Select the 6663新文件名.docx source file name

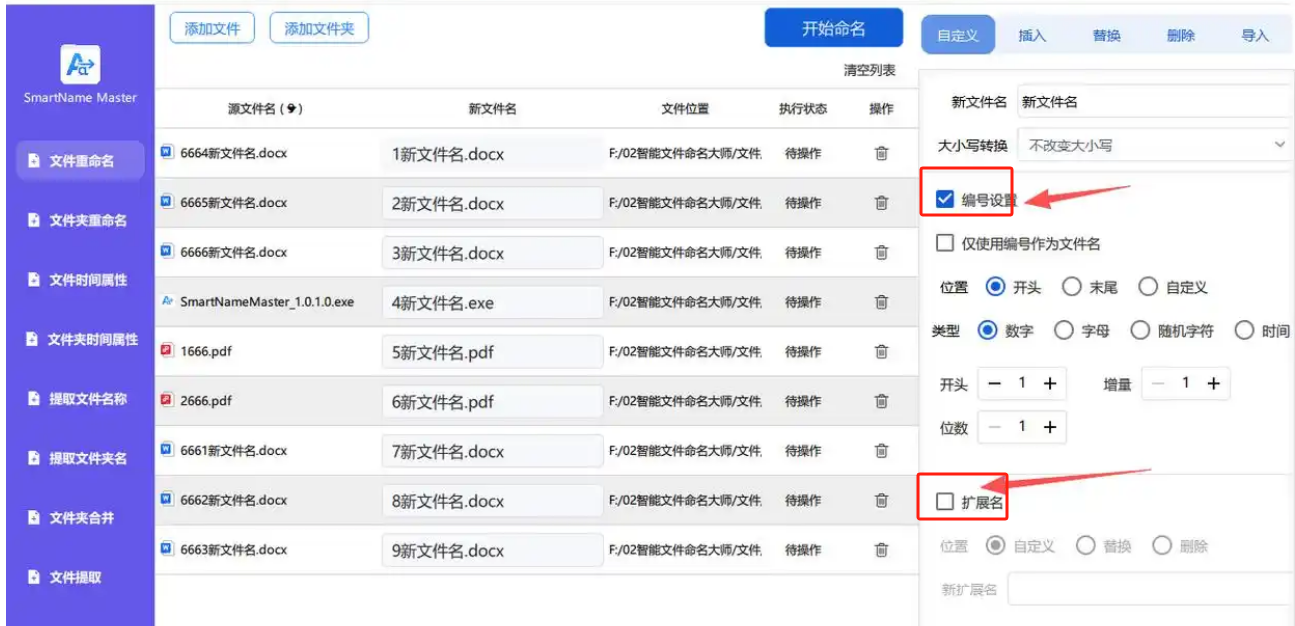[233, 550]
